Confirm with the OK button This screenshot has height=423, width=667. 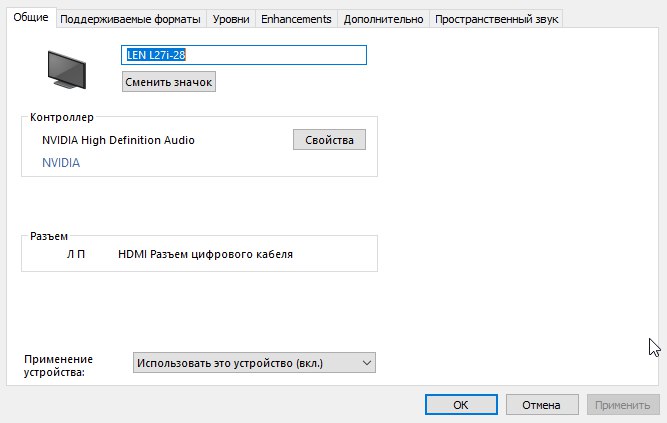tap(461, 405)
